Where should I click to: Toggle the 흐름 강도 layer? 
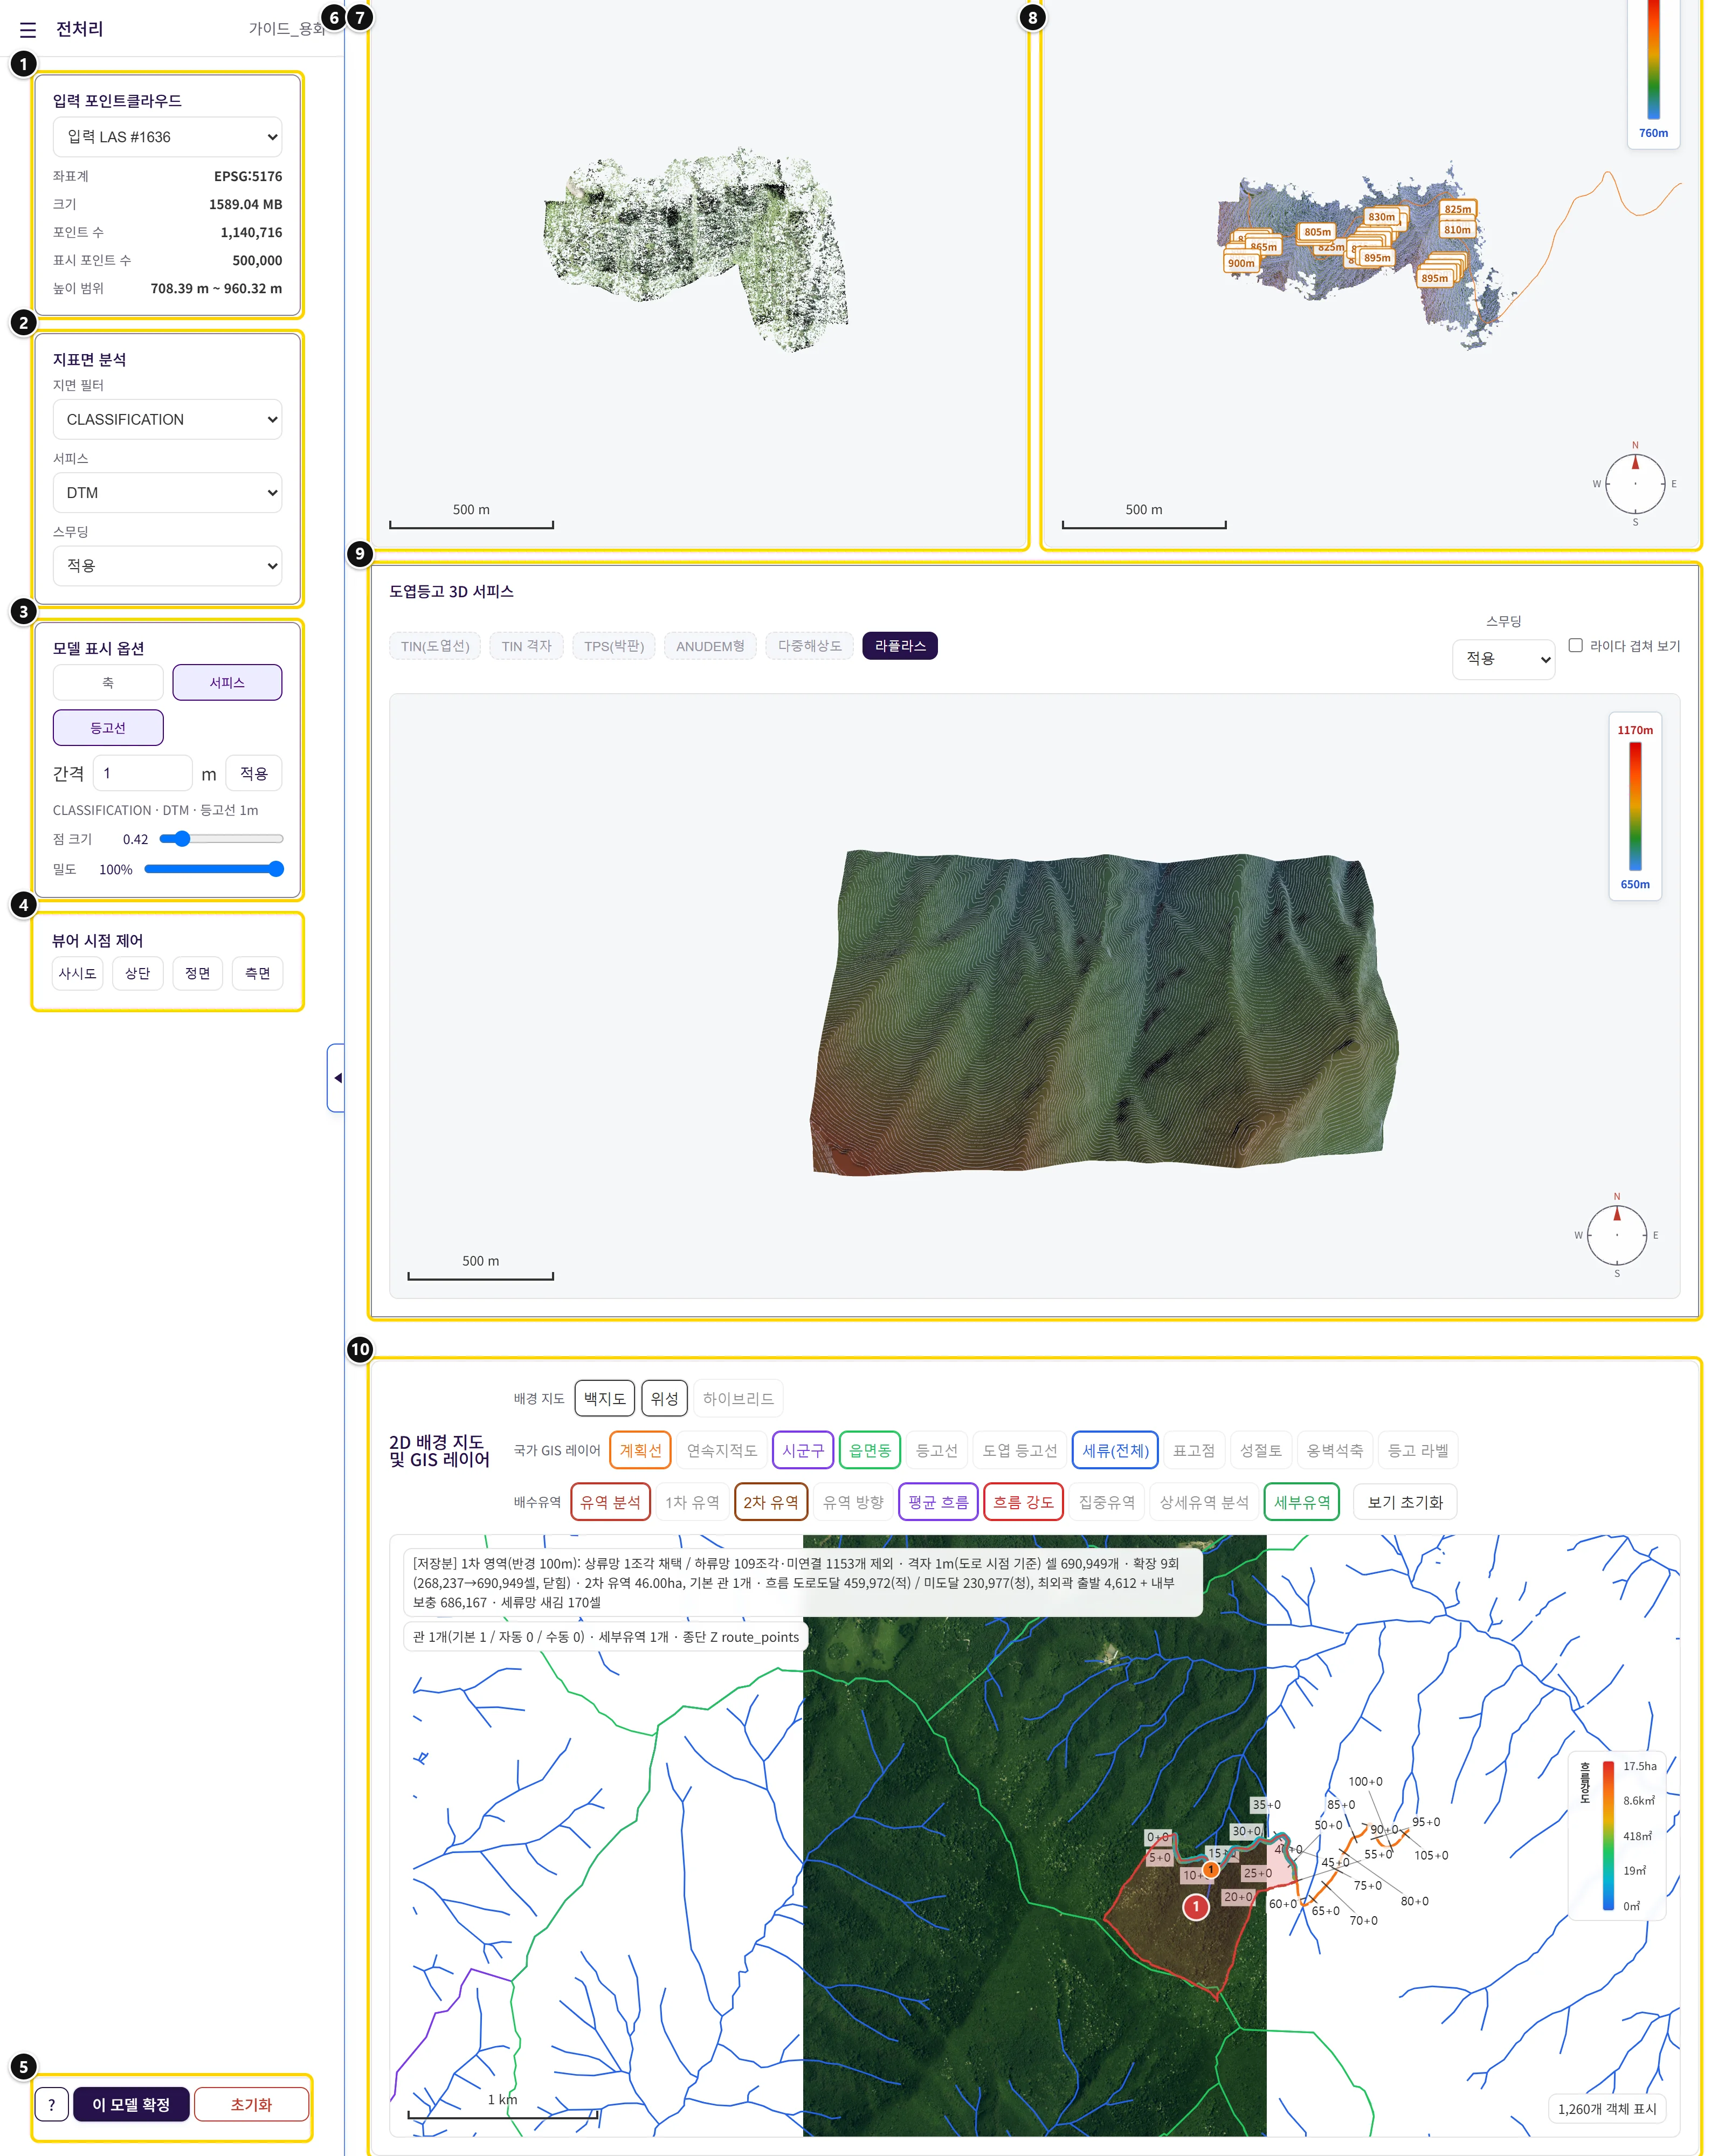pyautogui.click(x=1023, y=1501)
